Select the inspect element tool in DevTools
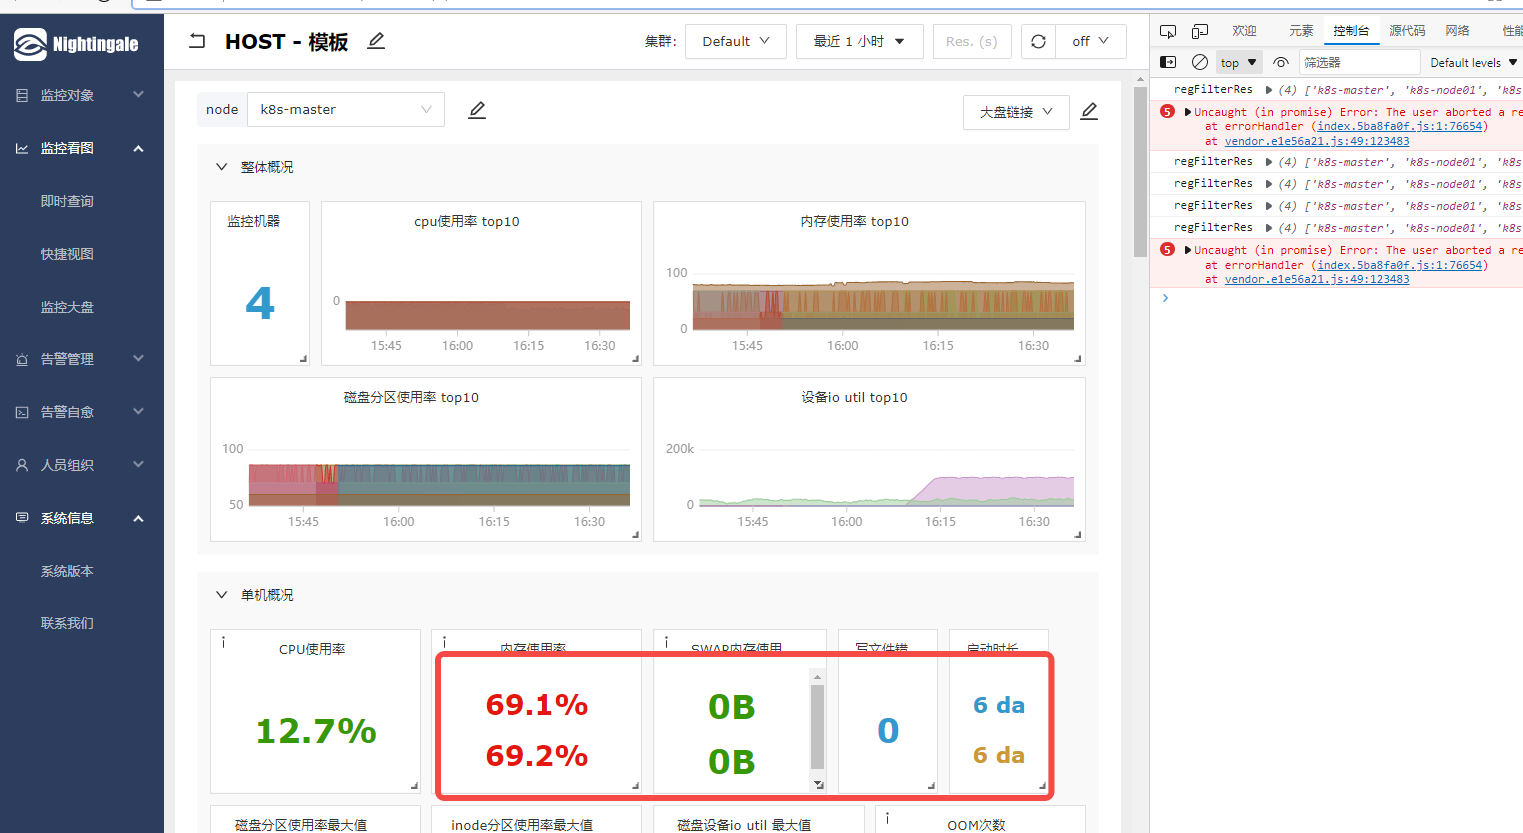Screen dimensions: 1523x833 pyautogui.click(x=1168, y=31)
